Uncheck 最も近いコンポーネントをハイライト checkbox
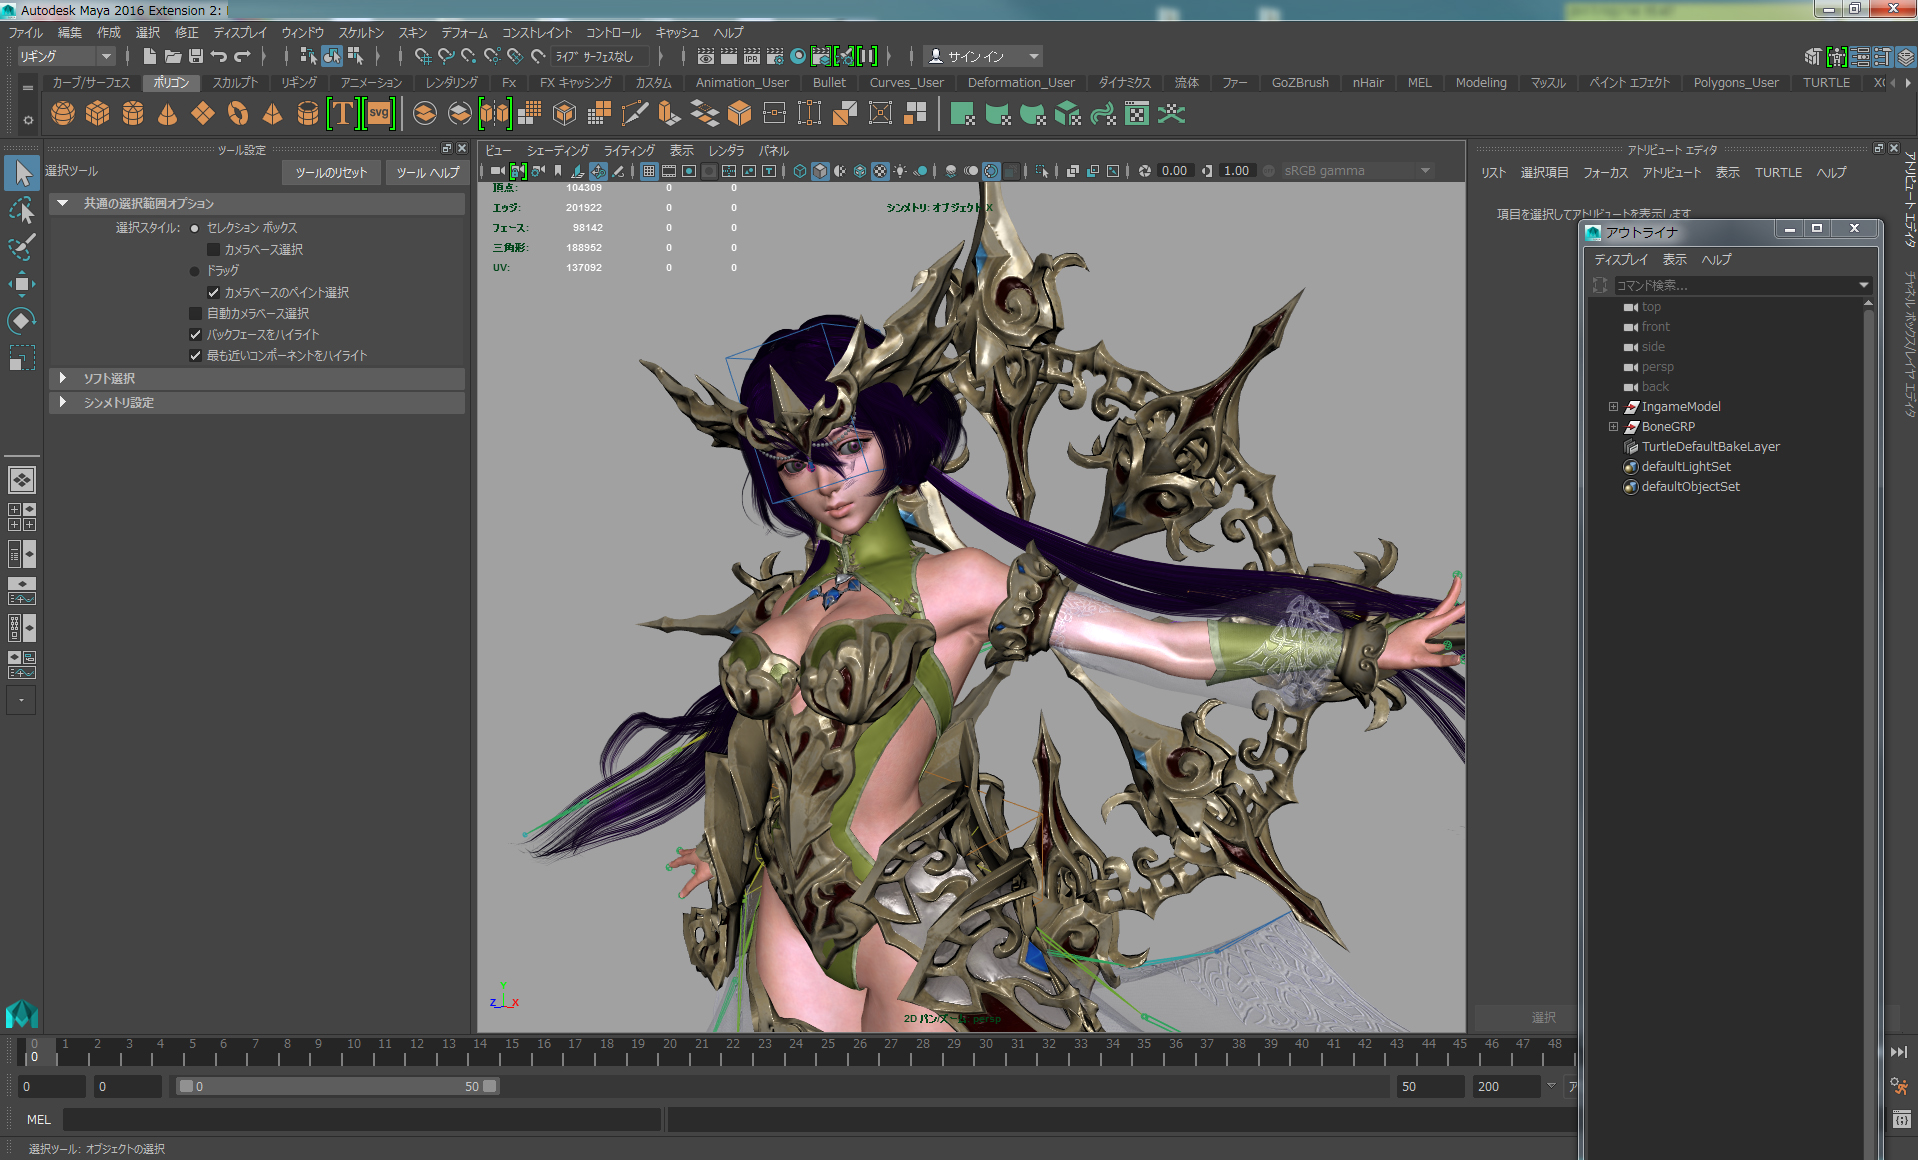The width and height of the screenshot is (1918, 1160). click(195, 355)
